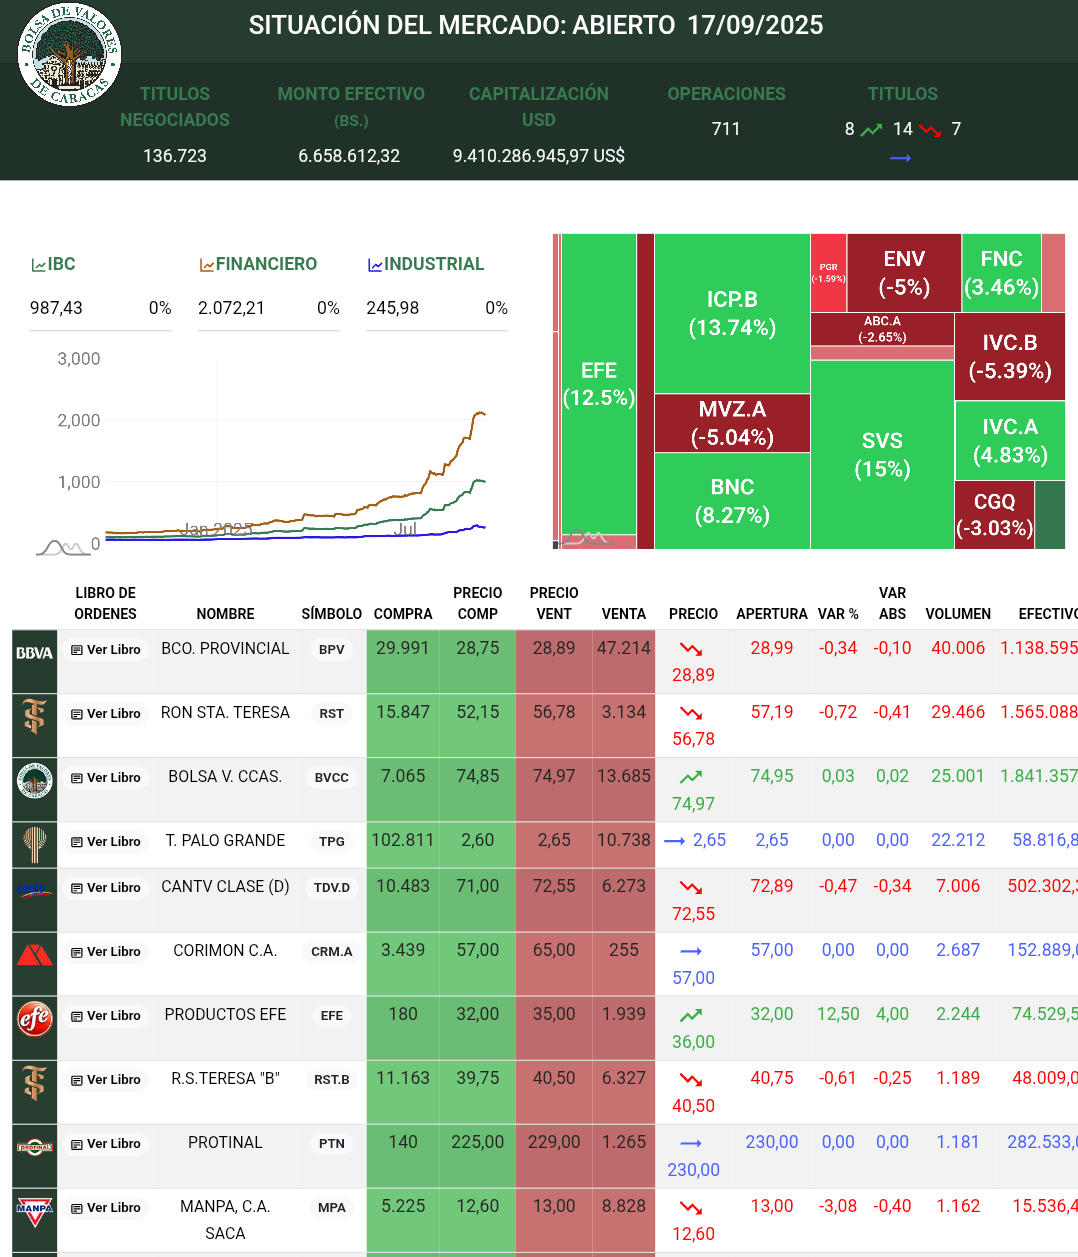Viewport: 1078px width, 1257px height.
Task: Select the SVS (15%) treemap tile
Action: [881, 455]
